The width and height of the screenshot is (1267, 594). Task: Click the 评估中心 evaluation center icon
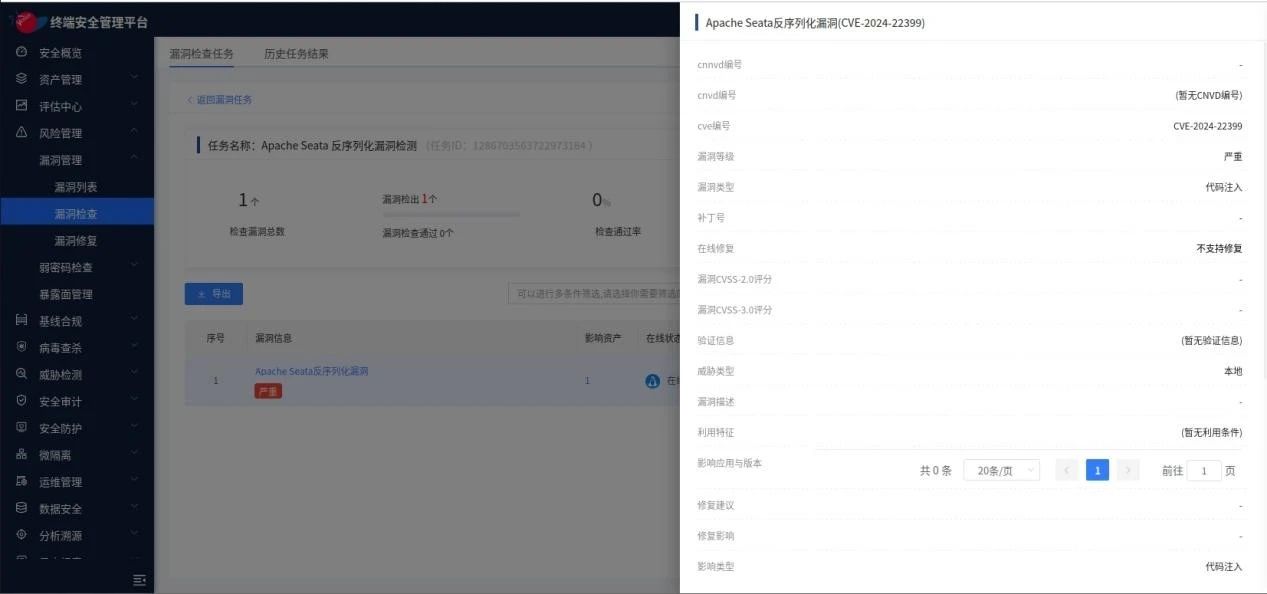click(22, 106)
